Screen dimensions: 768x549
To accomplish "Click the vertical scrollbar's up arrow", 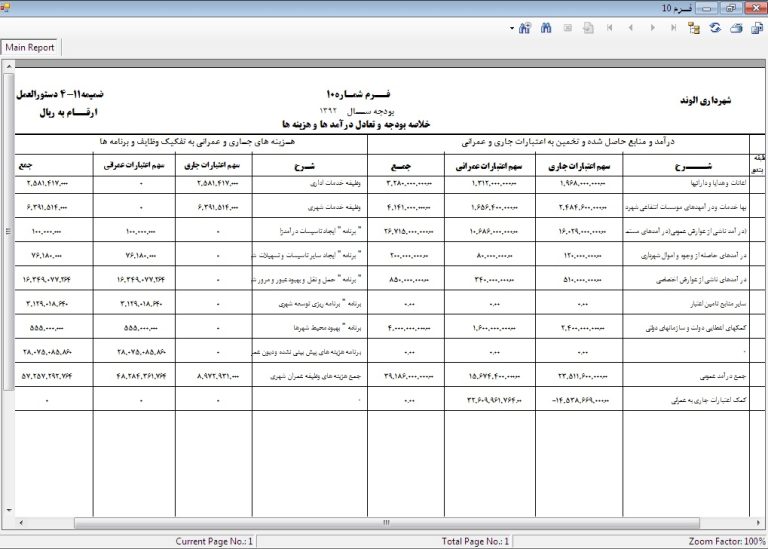I will (x=8, y=68).
